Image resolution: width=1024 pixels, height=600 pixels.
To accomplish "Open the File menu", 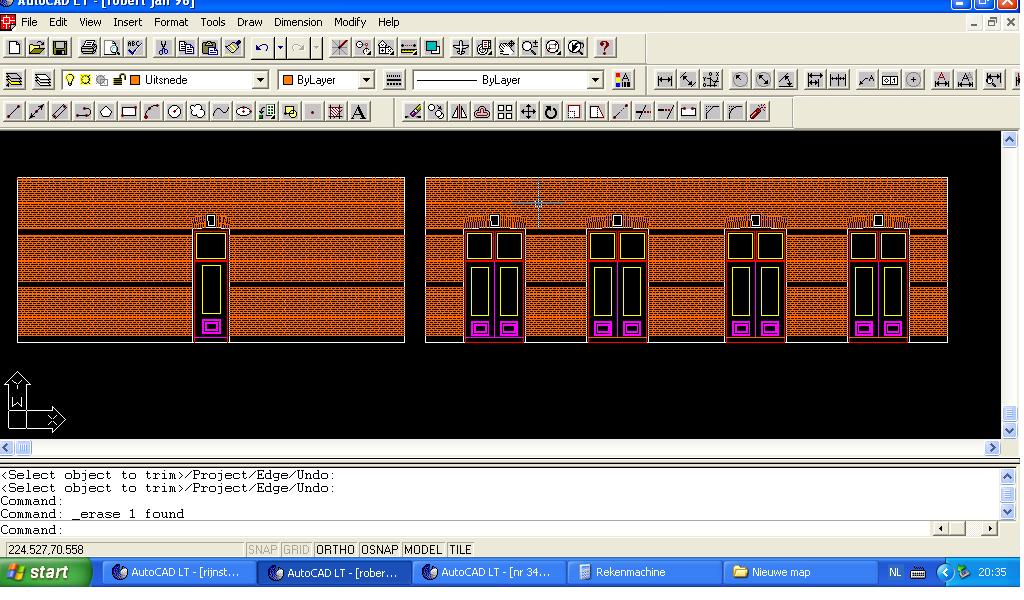I will (29, 22).
